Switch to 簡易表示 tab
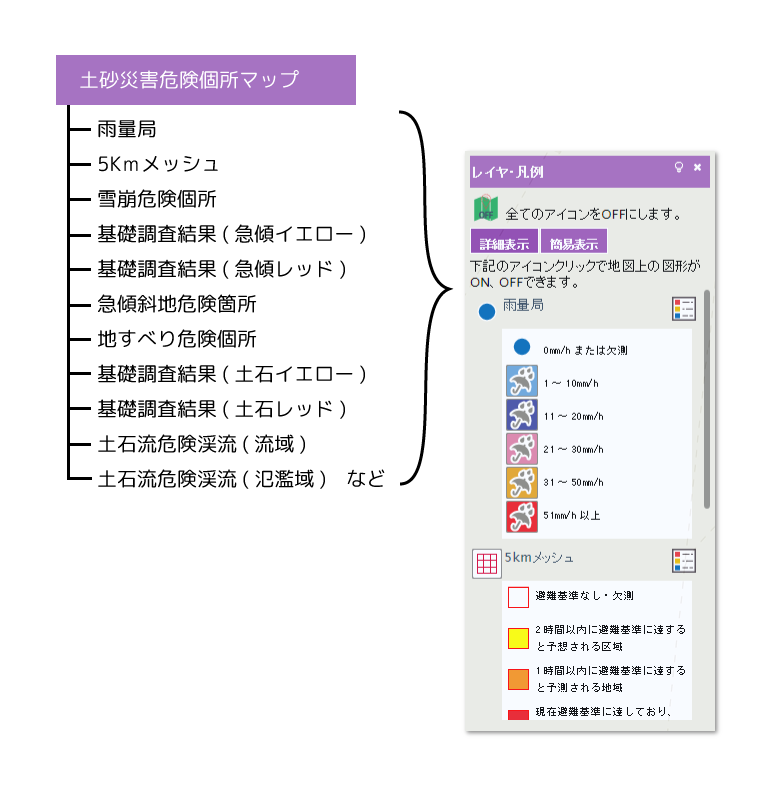Viewport: 780px width, 800px height. tap(574, 242)
